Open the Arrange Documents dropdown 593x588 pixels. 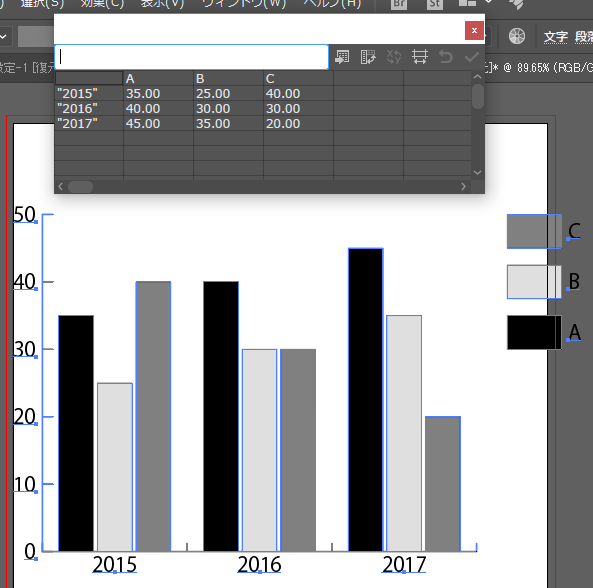click(475, 3)
